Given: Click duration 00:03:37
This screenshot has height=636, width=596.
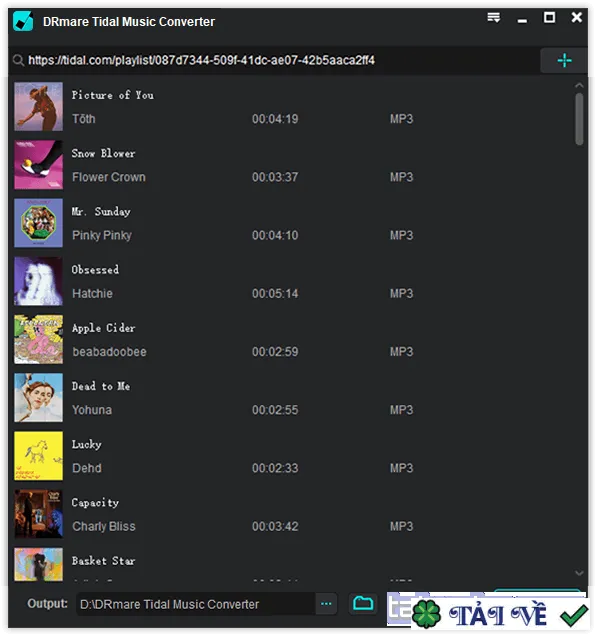Looking at the screenshot, I should [275, 177].
